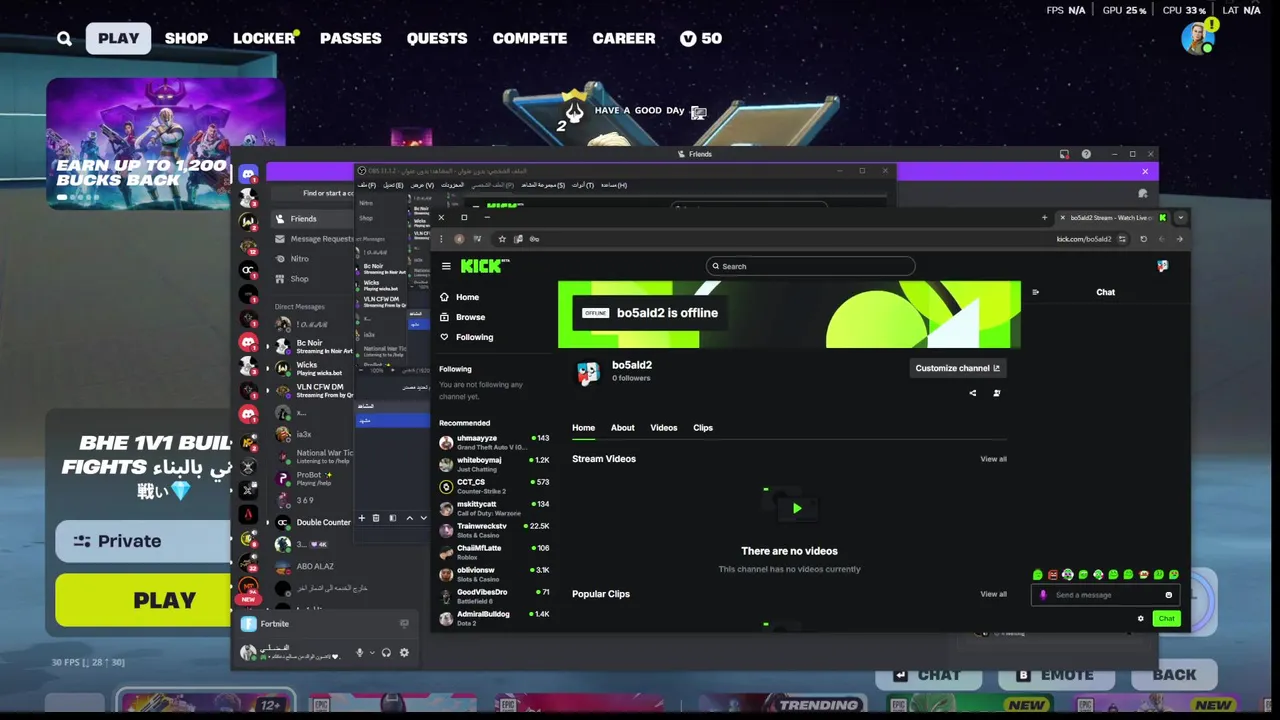
Task: Switch to Fortnite SHOP tab
Action: point(186,38)
